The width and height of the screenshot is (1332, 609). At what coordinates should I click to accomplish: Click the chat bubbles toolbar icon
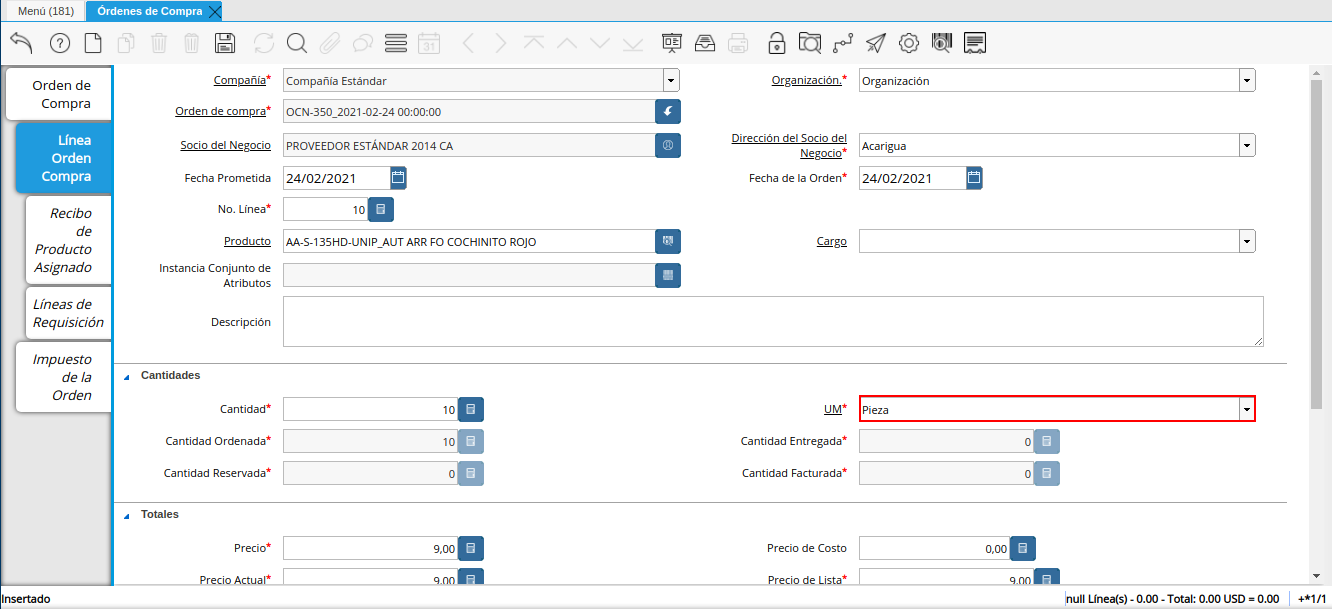coord(362,43)
